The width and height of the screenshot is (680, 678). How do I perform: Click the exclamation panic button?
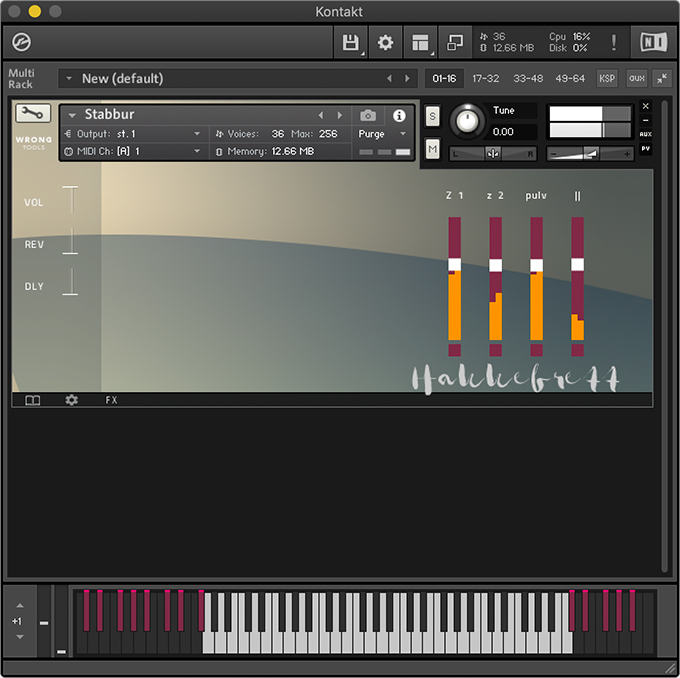pos(614,43)
